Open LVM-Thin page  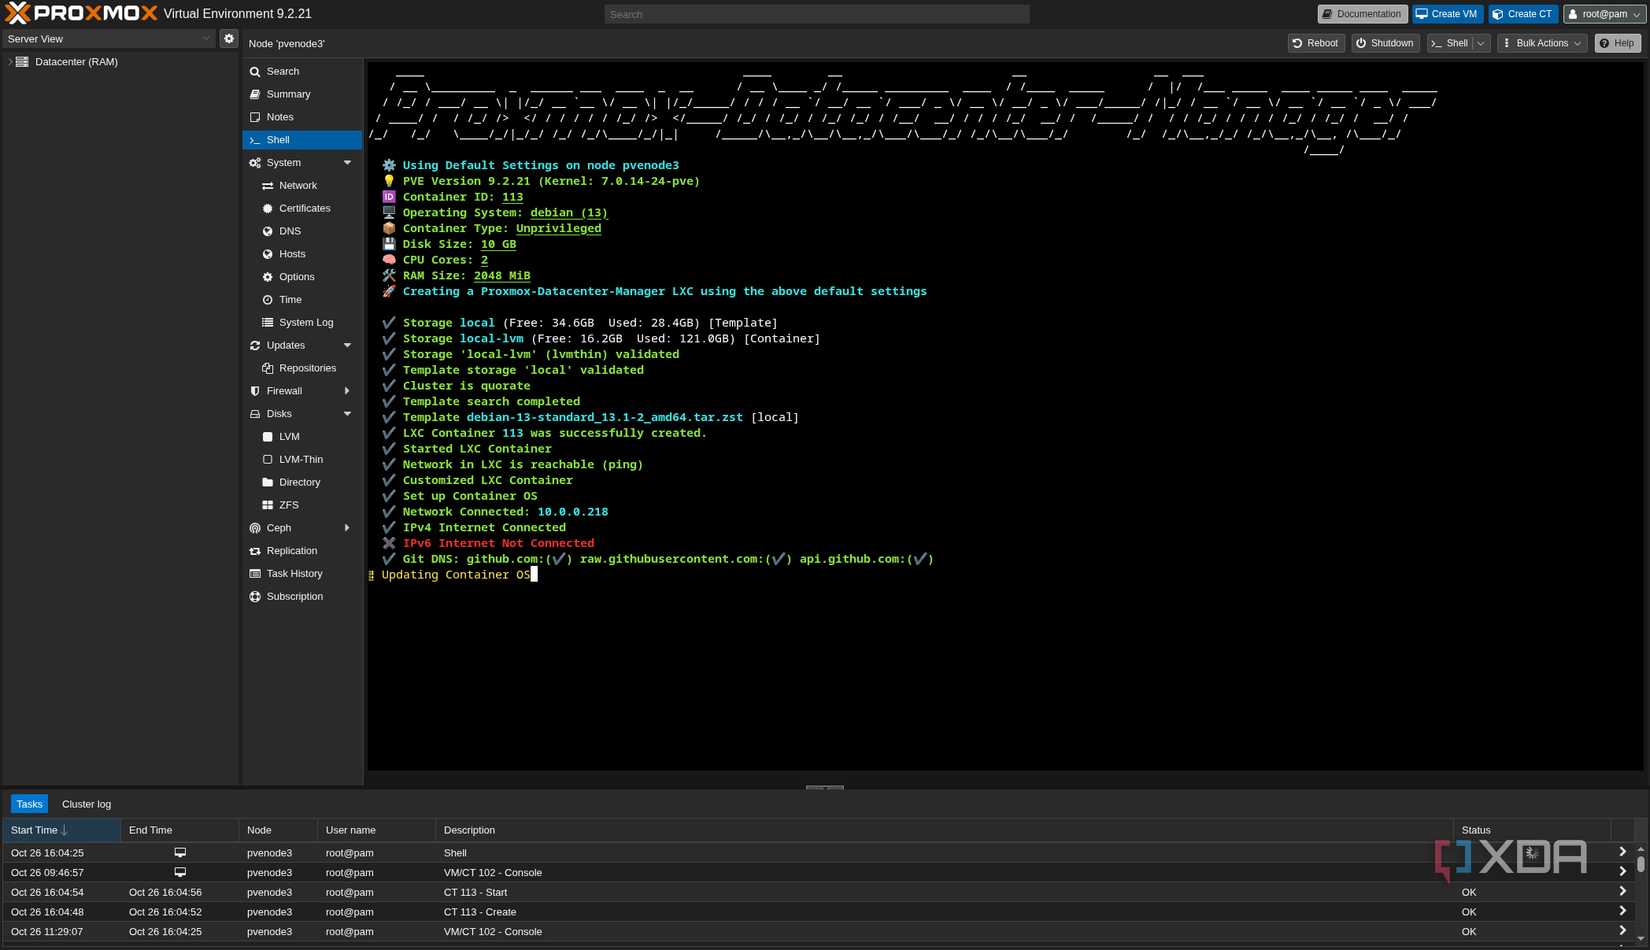click(302, 460)
